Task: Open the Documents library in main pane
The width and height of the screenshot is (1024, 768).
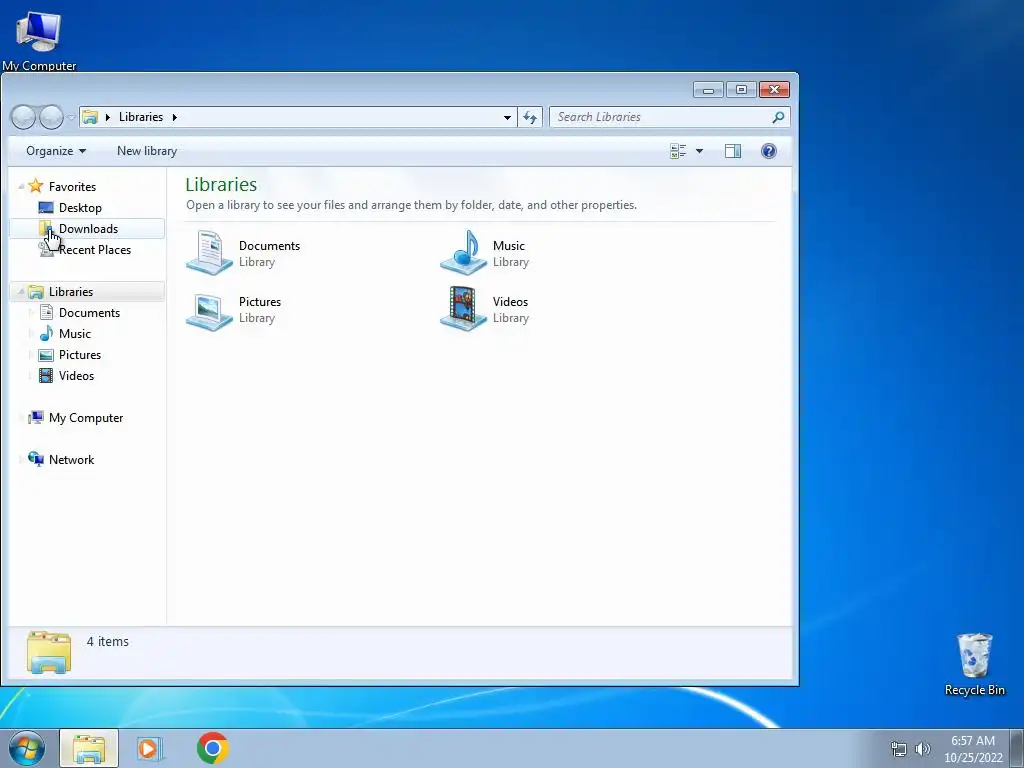Action: (243, 253)
